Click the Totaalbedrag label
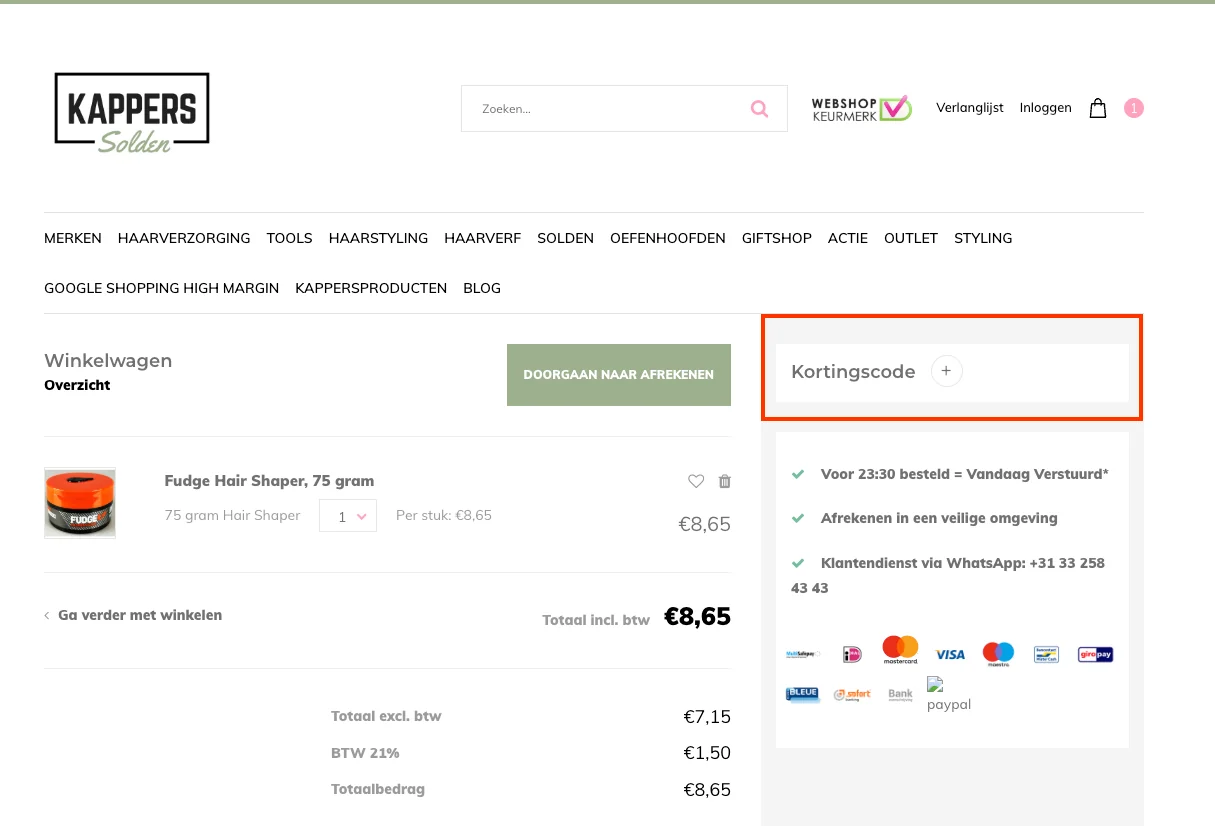Image resolution: width=1215 pixels, height=826 pixels. click(x=378, y=789)
